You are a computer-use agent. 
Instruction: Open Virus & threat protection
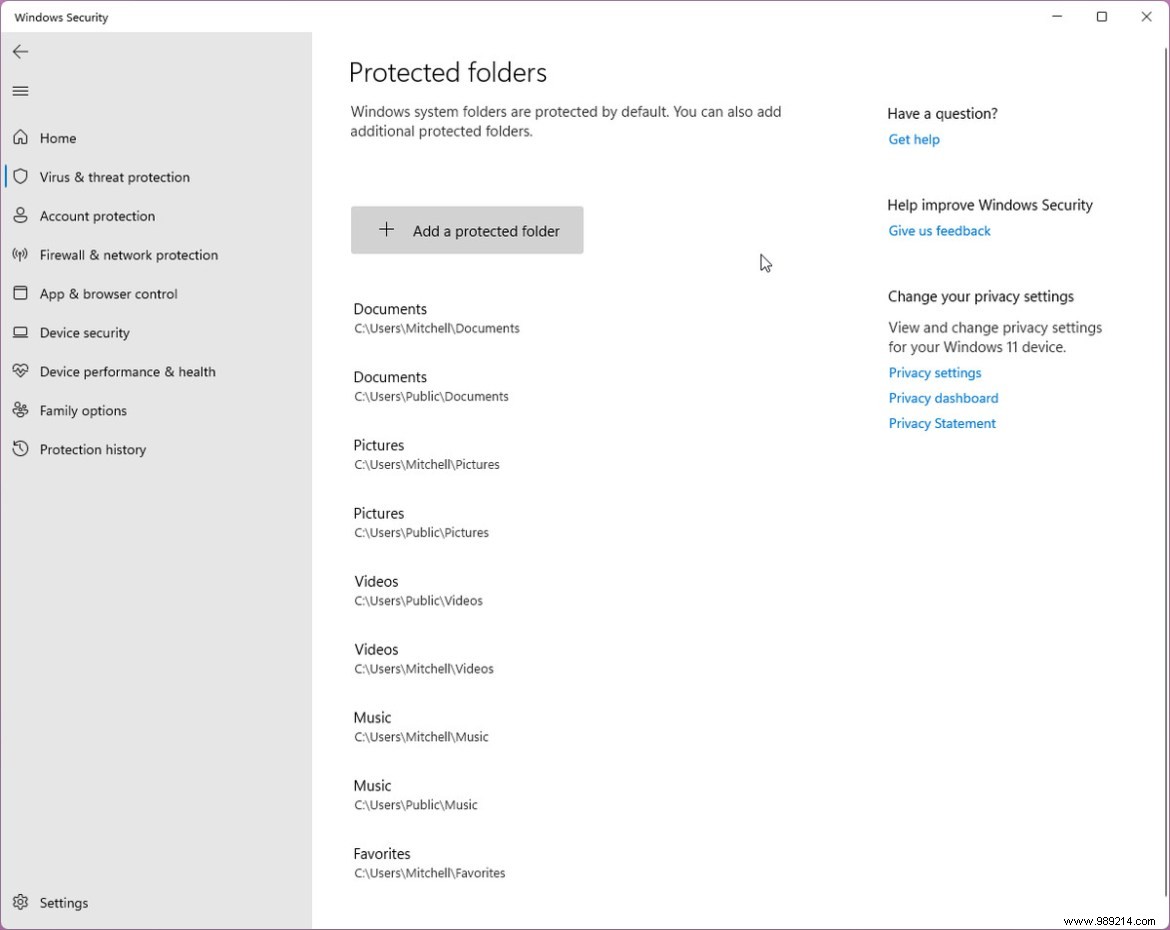click(x=114, y=176)
